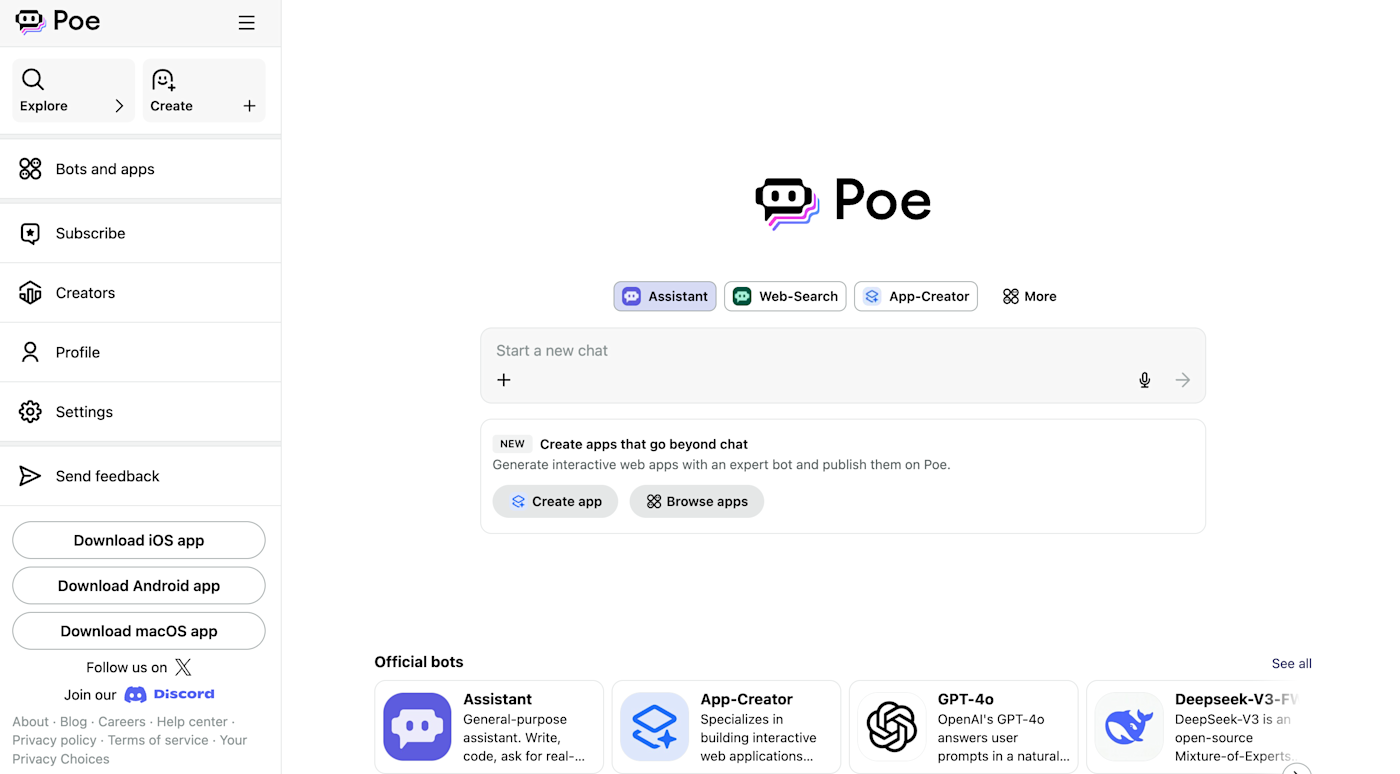Open the Discord invite link
The image size is (1400, 774).
click(169, 694)
